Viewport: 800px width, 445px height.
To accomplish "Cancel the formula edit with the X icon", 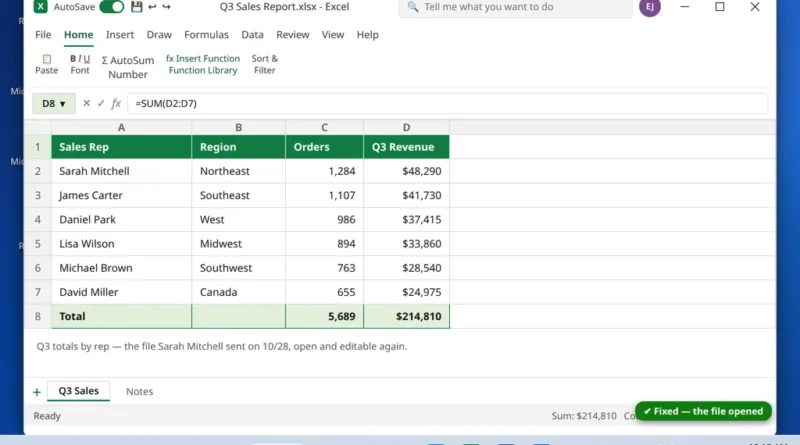I will (x=86, y=103).
